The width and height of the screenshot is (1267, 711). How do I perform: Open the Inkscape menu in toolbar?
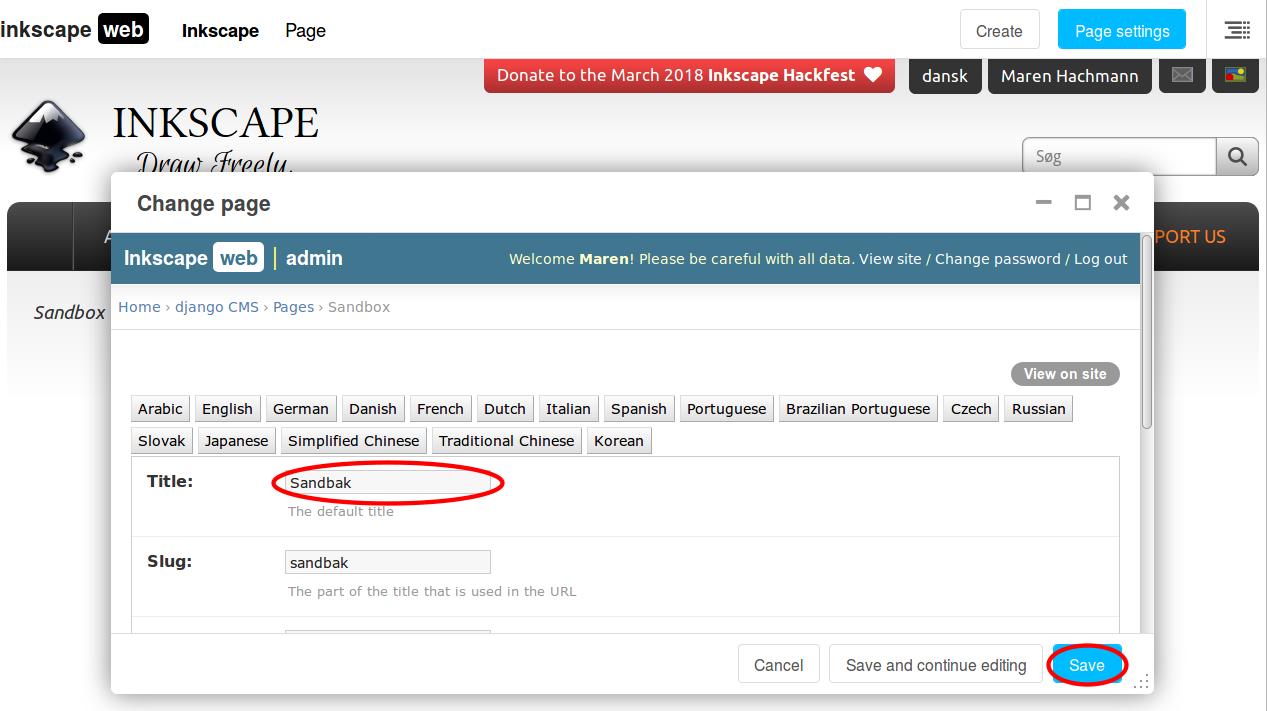coord(220,31)
